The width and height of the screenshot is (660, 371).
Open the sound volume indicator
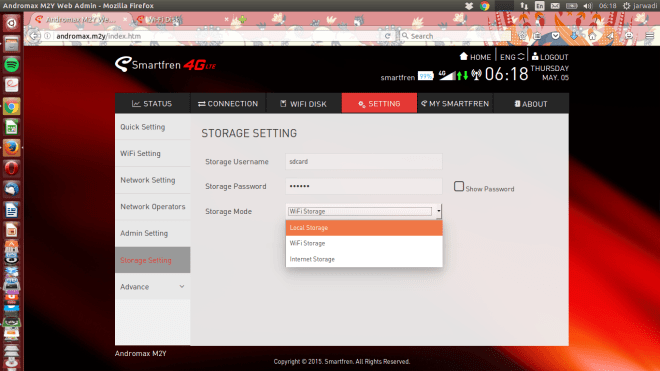click(588, 6)
